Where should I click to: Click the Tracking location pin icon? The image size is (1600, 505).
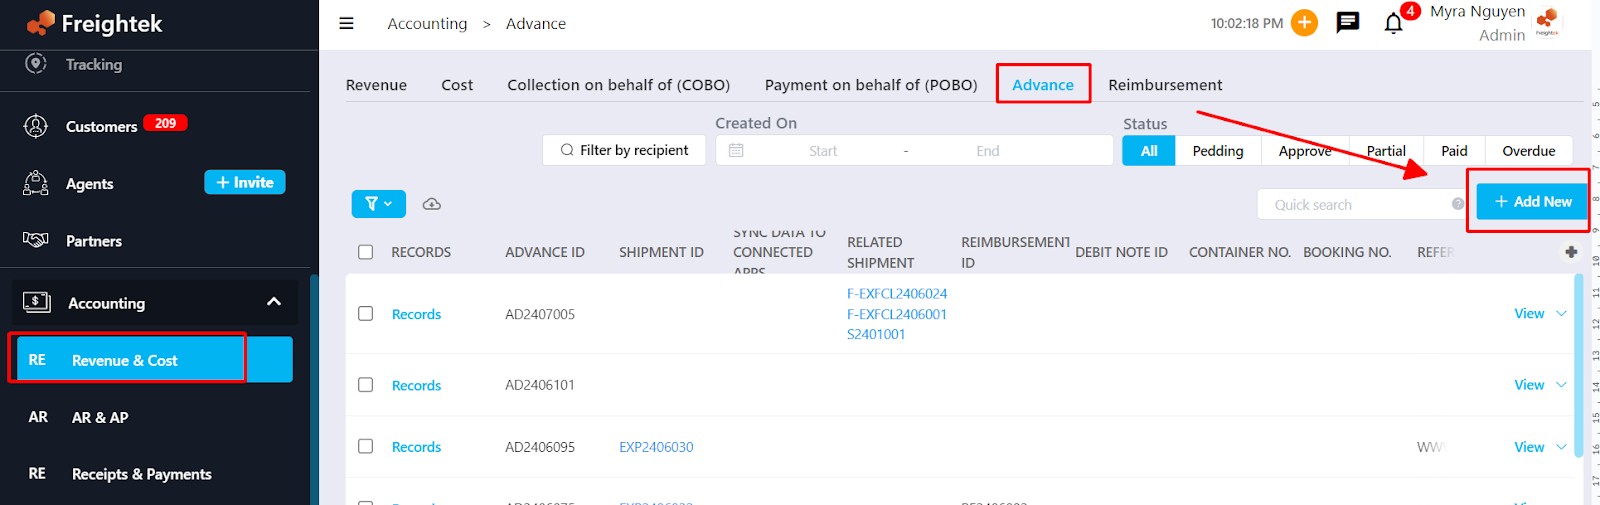pyautogui.click(x=36, y=63)
